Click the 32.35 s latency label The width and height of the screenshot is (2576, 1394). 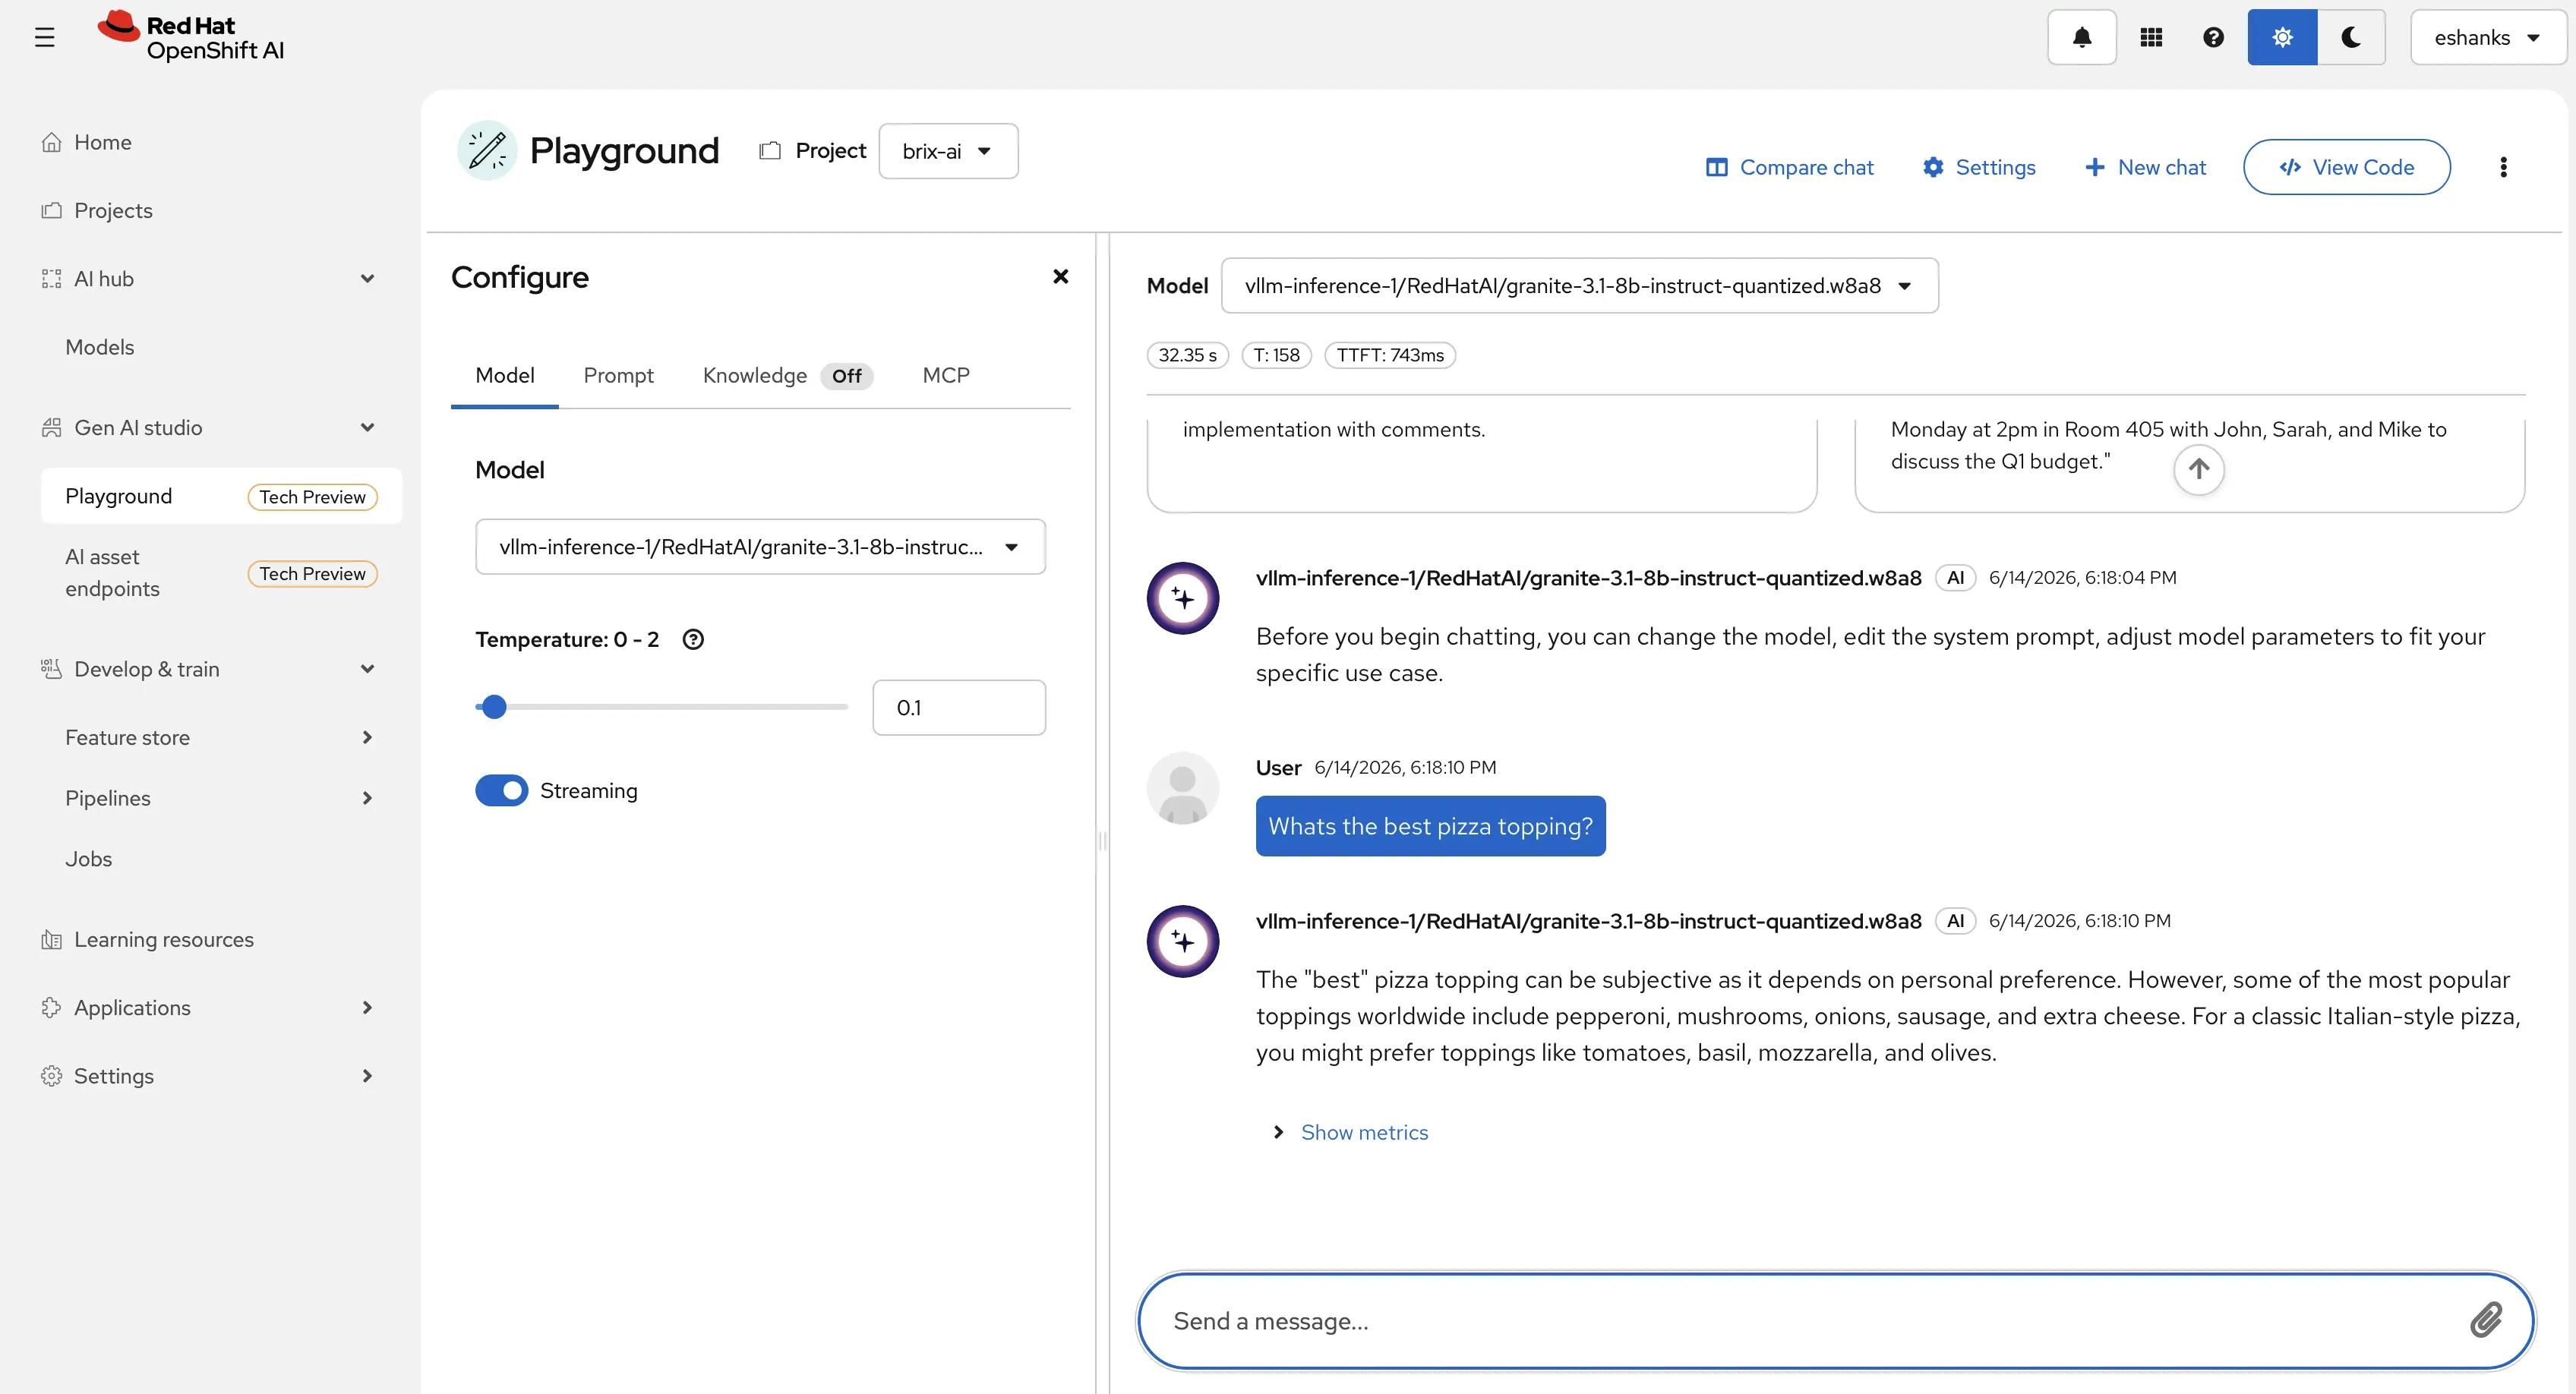(1188, 355)
